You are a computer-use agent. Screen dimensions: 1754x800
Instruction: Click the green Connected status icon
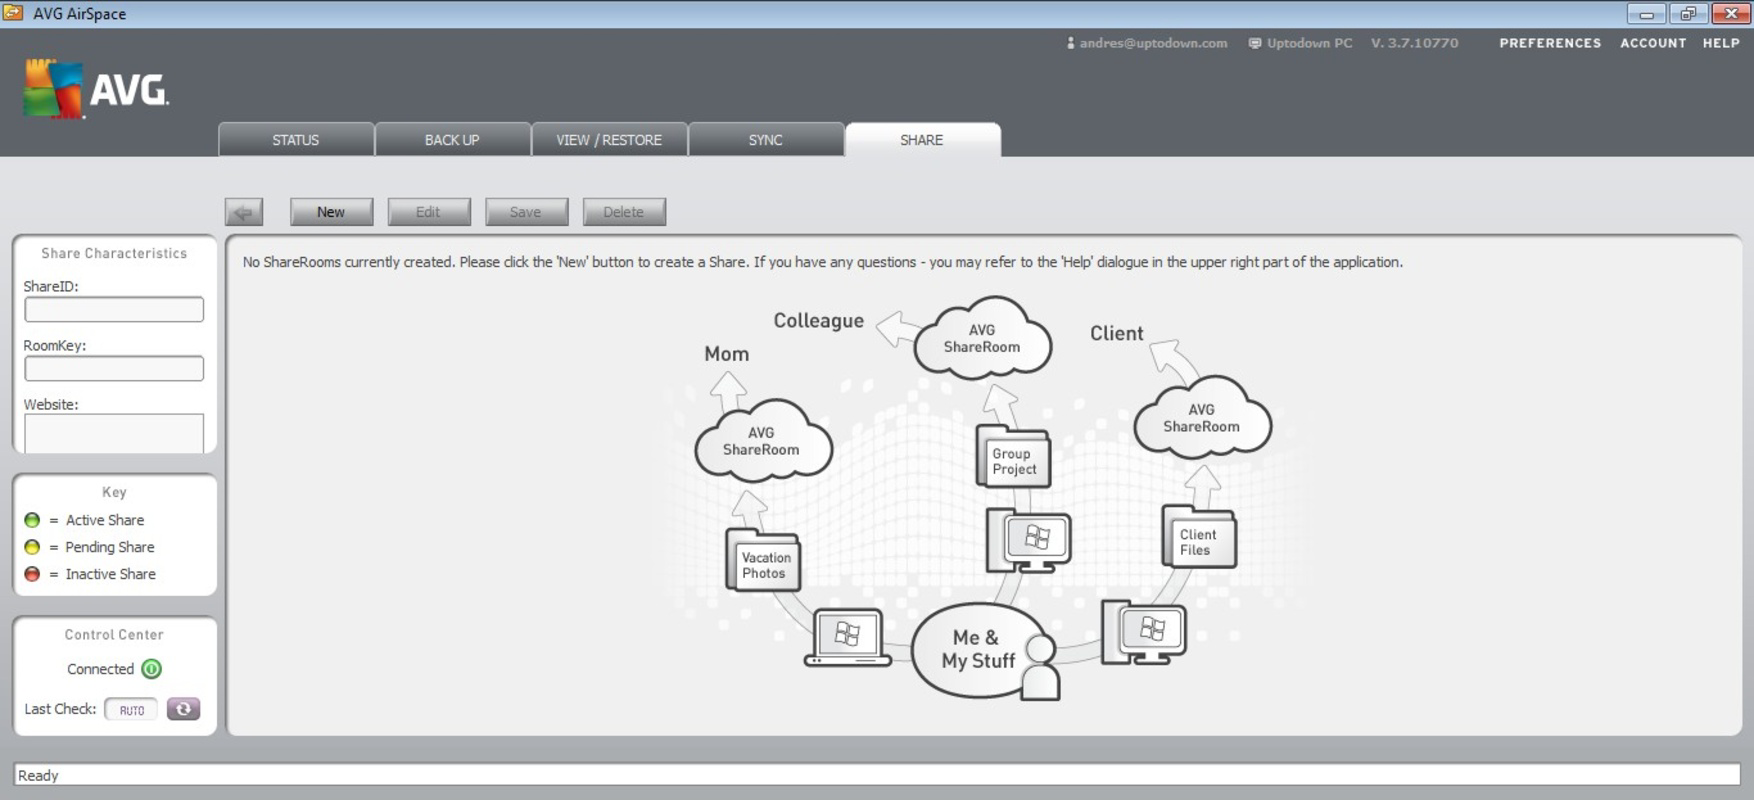point(152,669)
